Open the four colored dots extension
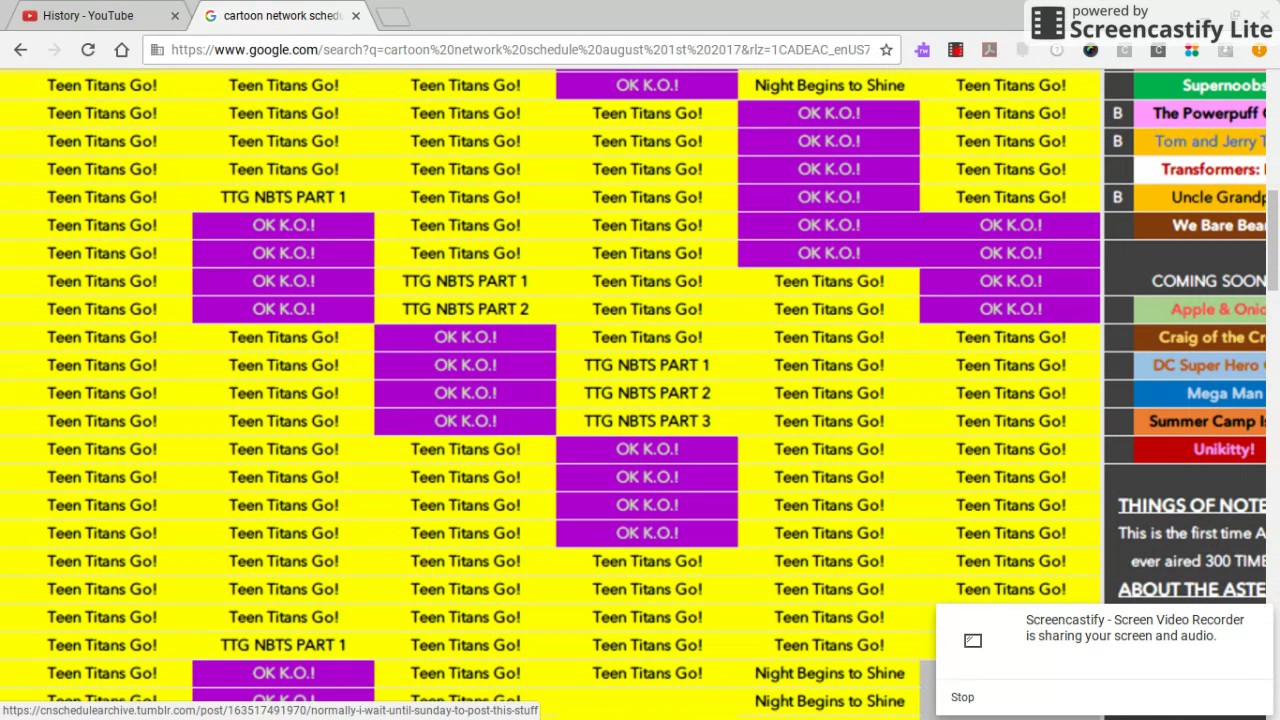 tap(1191, 50)
